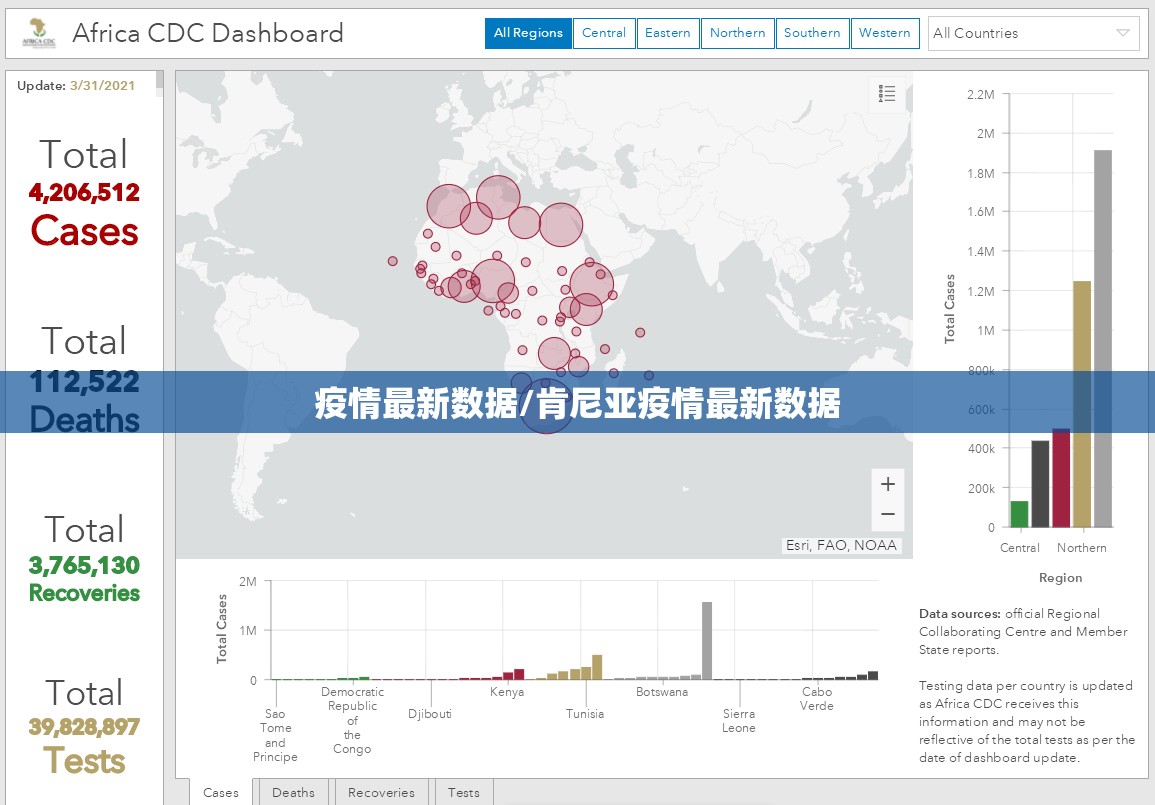Viewport: 1155px width, 805px height.
Task: Zoom out on the map
Action: (x=887, y=515)
